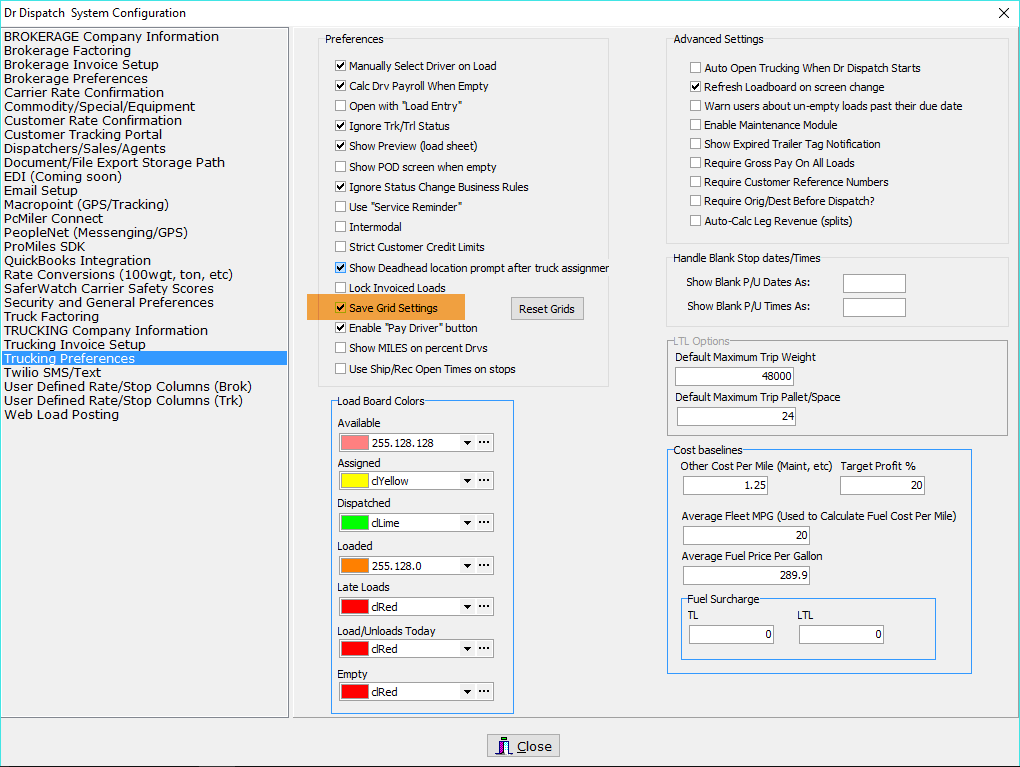Screen dimensions: 1020x767
Task: Open color picker ellipsis for Empty color
Action: click(484, 692)
